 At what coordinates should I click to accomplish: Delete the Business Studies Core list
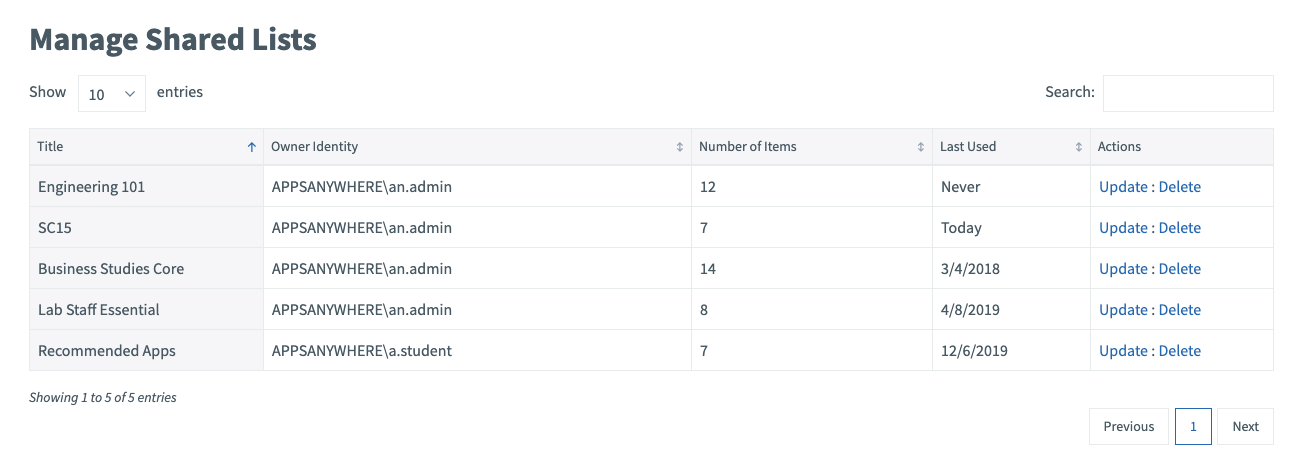(1180, 269)
